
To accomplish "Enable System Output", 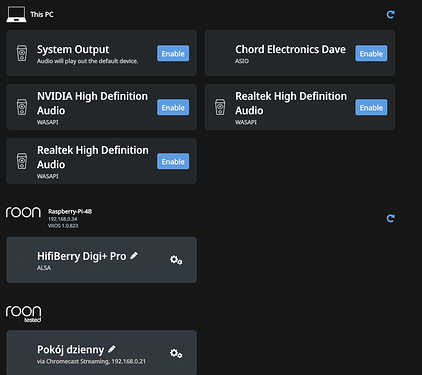I will (173, 53).
